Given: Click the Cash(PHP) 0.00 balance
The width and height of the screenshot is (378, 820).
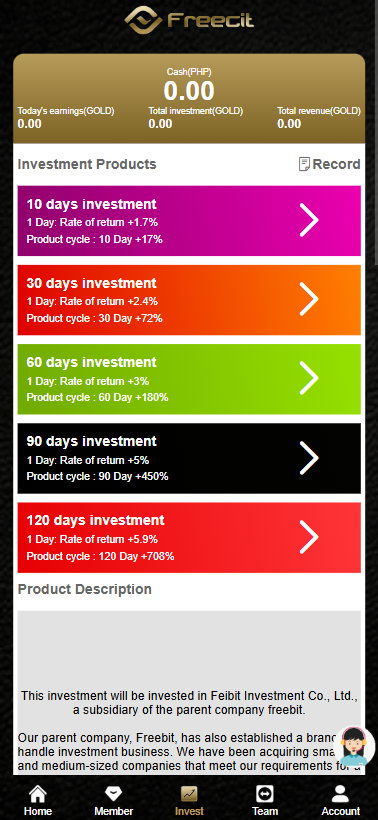Looking at the screenshot, I should click(189, 90).
